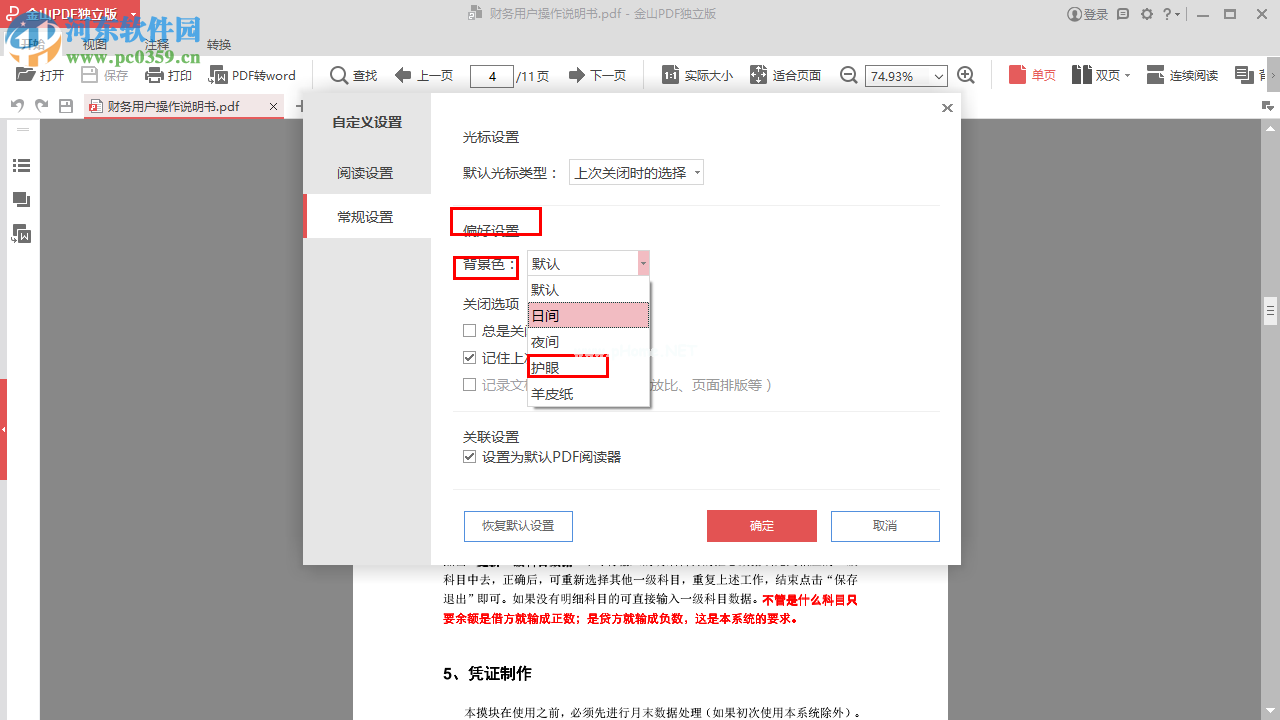Open 金山PDF独立版 app menu arrow
The image size is (1280, 720).
(x=133, y=14)
